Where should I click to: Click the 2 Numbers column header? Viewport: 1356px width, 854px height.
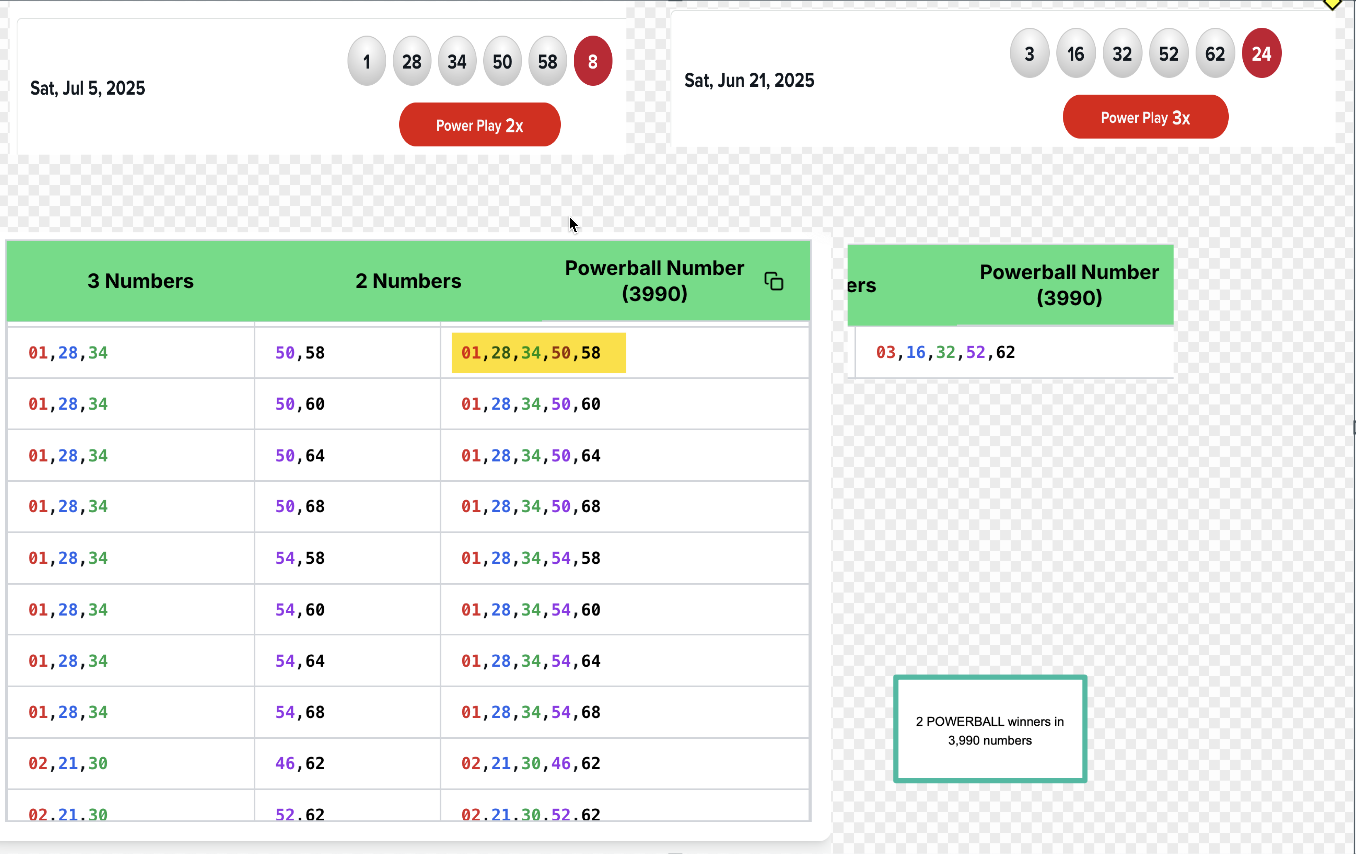click(408, 281)
